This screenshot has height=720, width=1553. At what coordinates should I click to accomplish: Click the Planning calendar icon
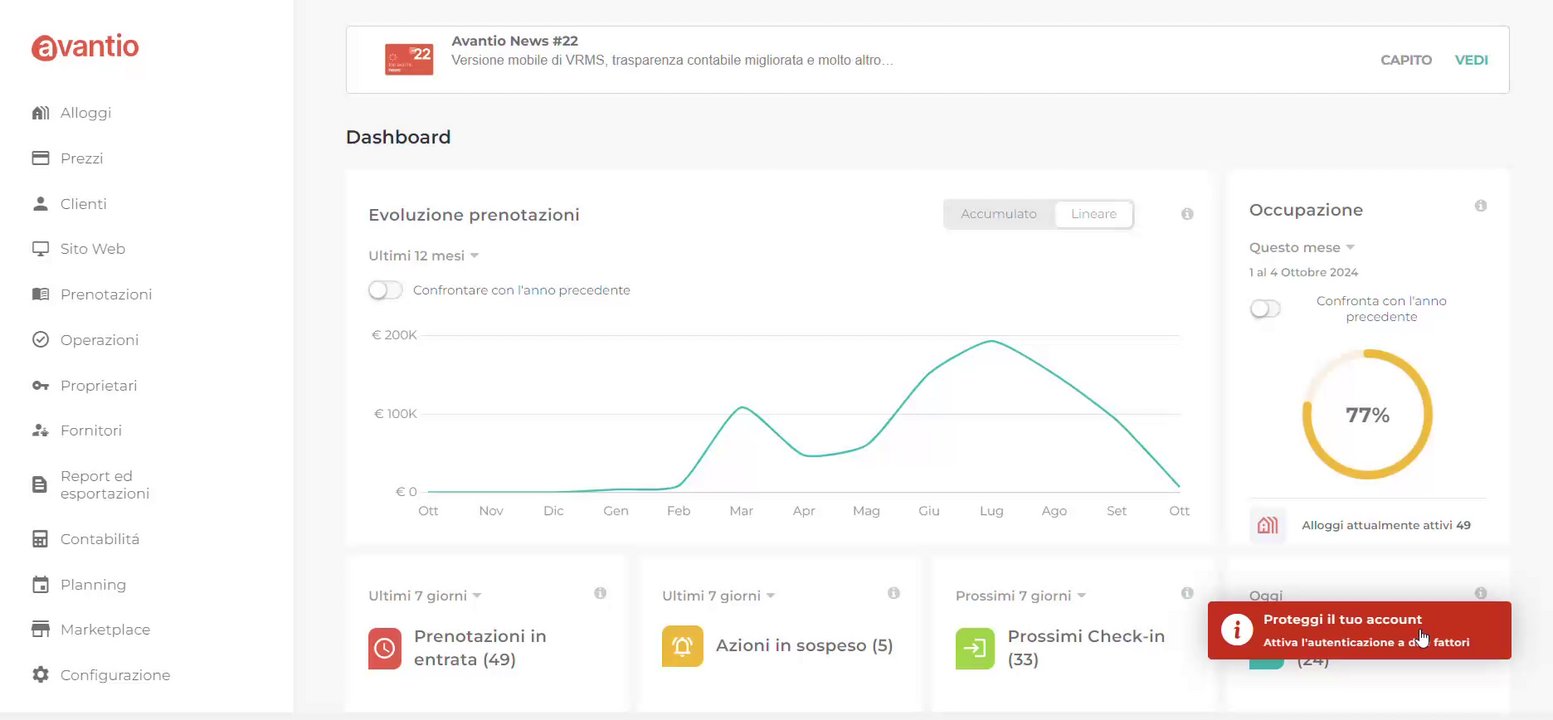click(x=41, y=585)
